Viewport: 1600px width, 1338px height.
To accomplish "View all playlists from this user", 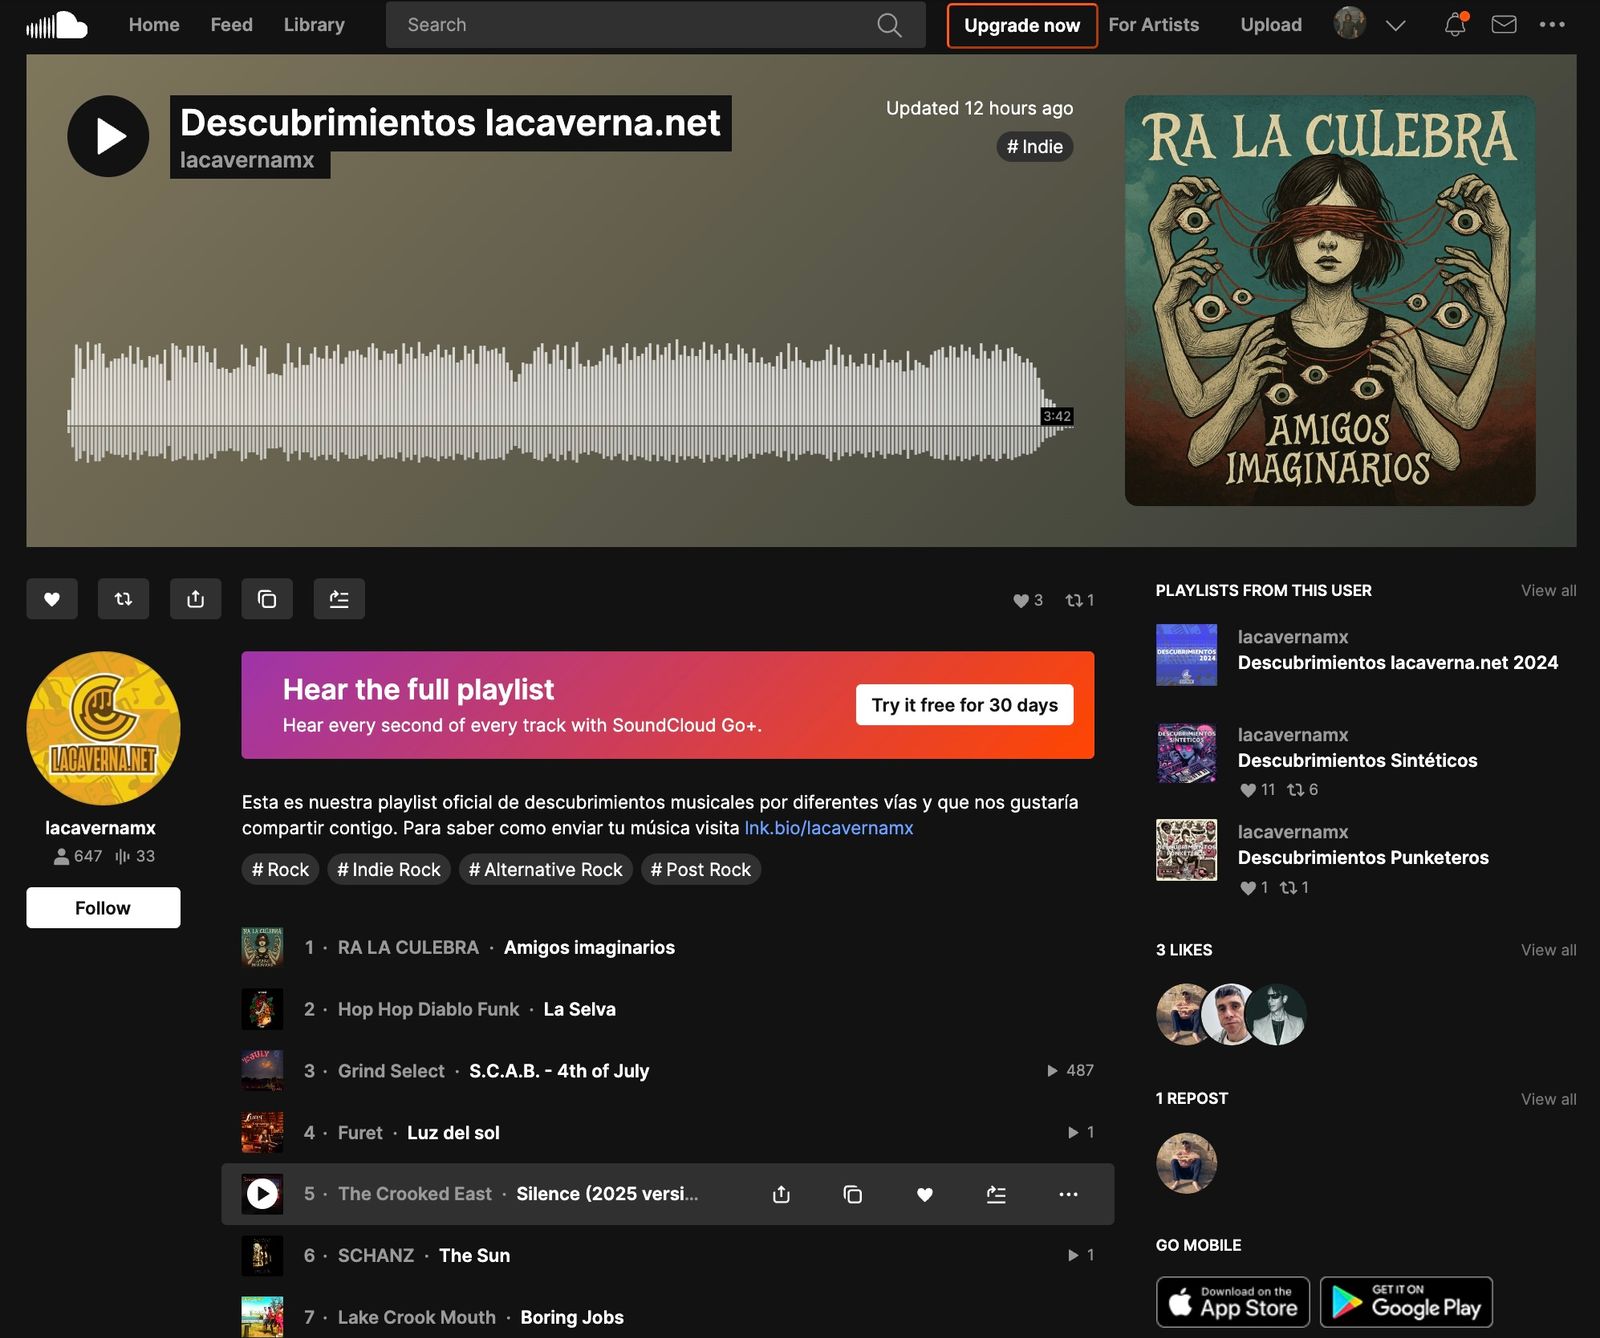I will pos(1548,591).
